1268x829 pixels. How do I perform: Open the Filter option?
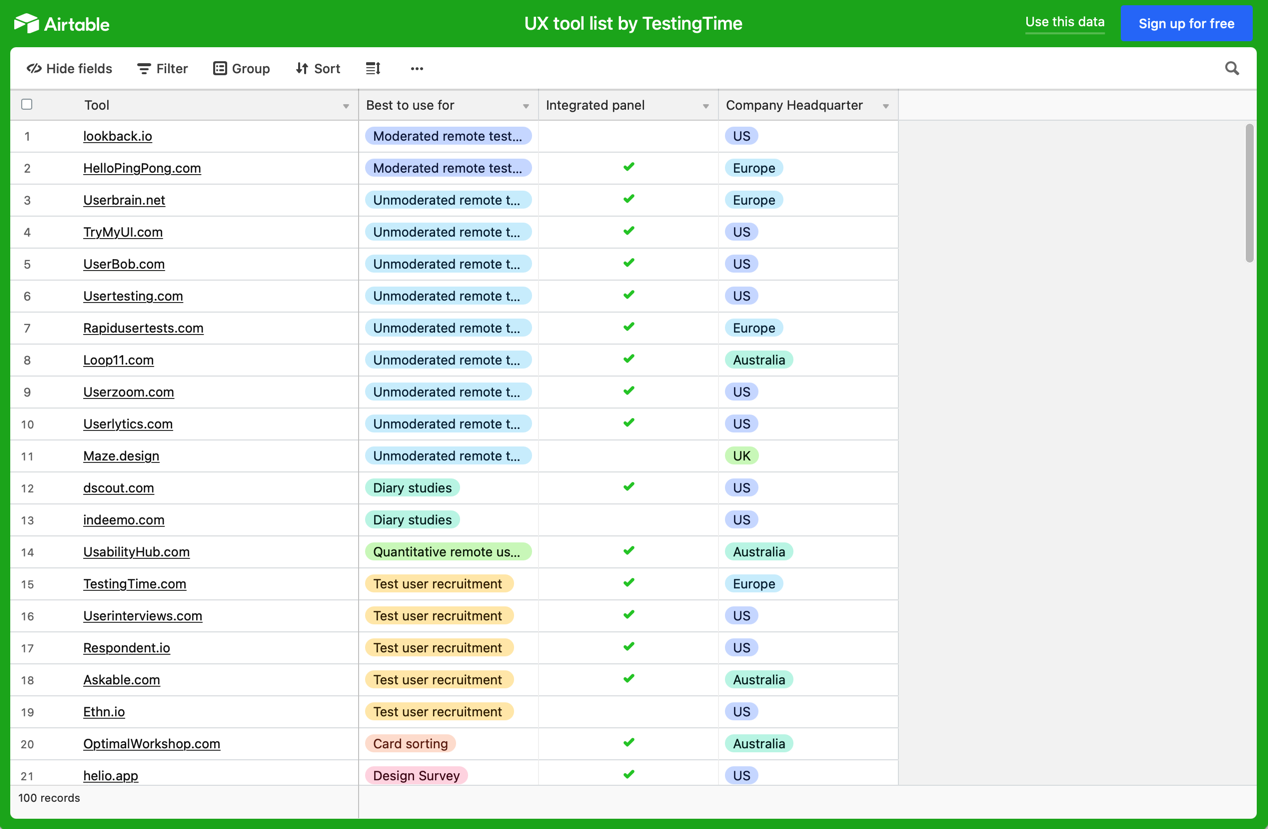pyautogui.click(x=162, y=69)
